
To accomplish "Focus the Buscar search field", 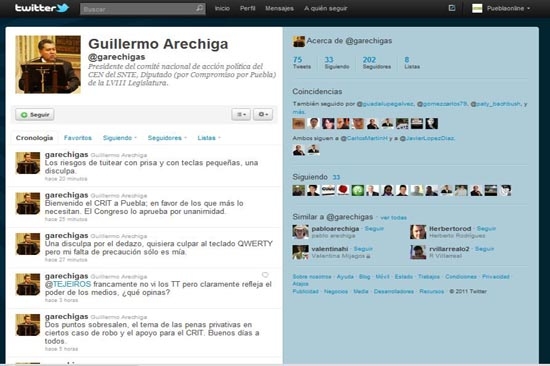I will click(143, 9).
